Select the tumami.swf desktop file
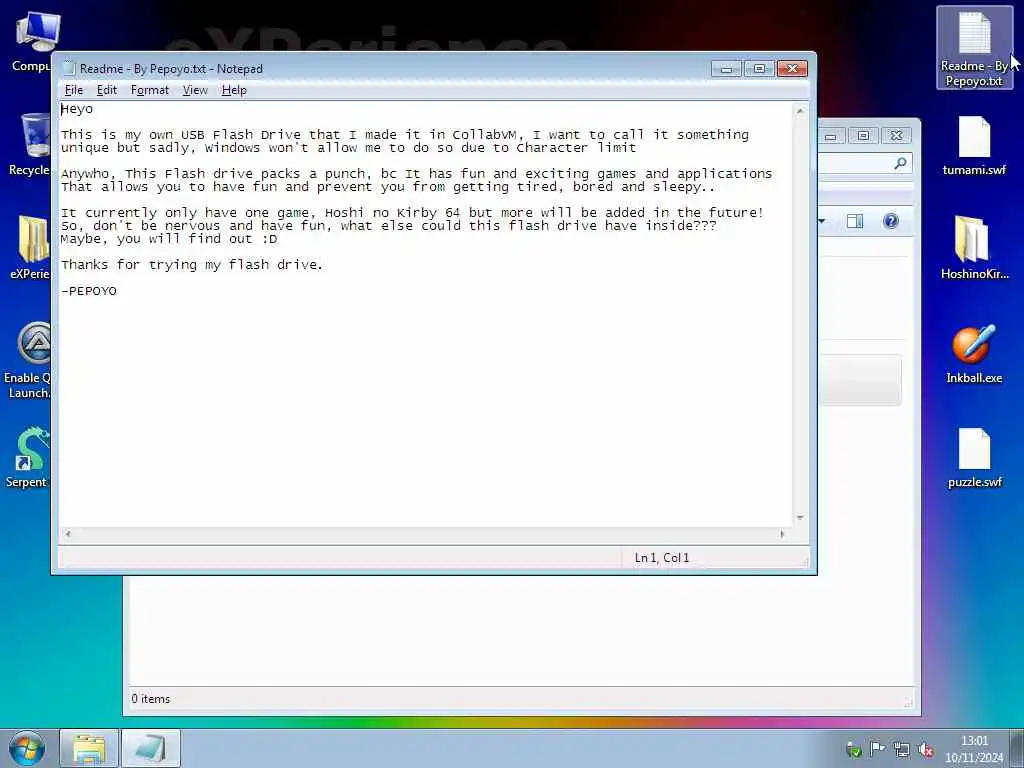 pos(974,146)
